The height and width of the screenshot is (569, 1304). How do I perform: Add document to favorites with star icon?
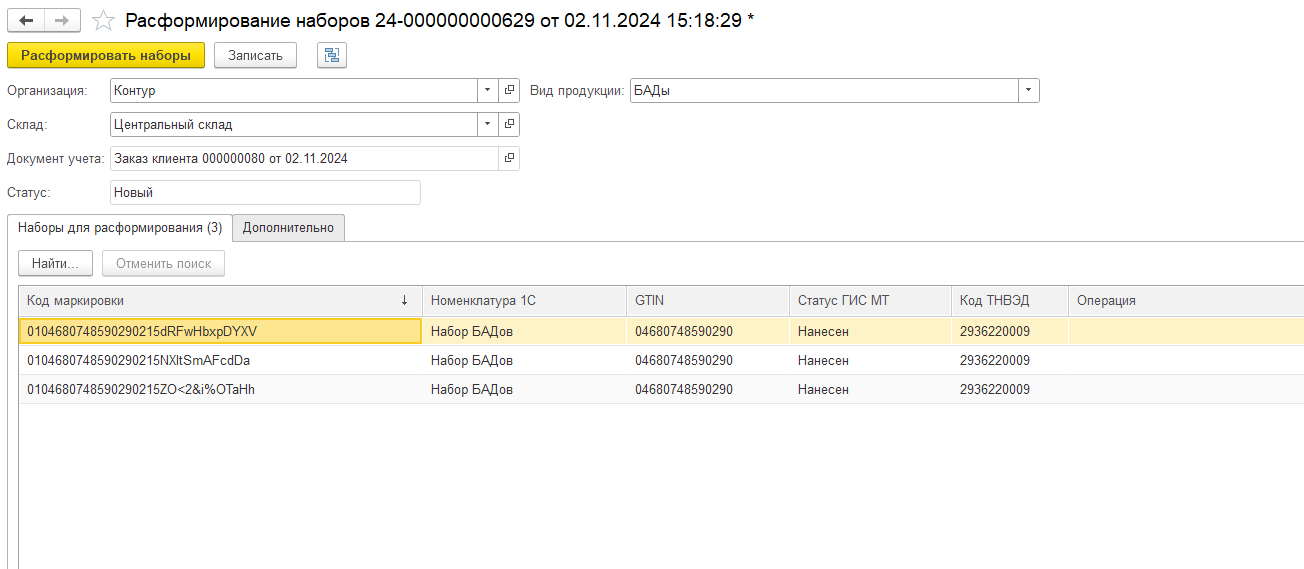103,21
